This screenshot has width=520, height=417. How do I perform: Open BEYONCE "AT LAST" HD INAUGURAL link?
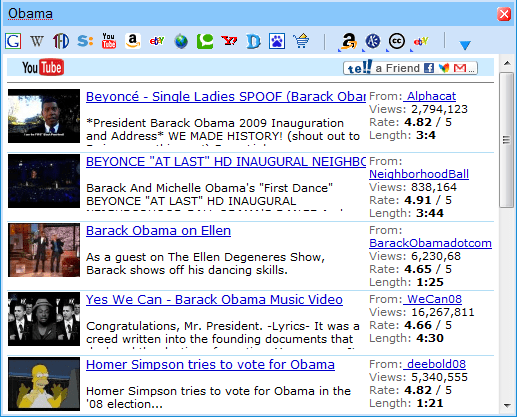[226, 162]
